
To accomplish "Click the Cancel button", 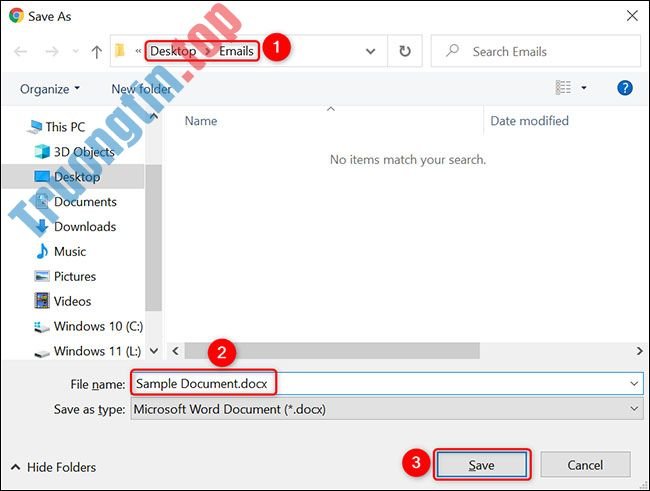I will point(585,465).
